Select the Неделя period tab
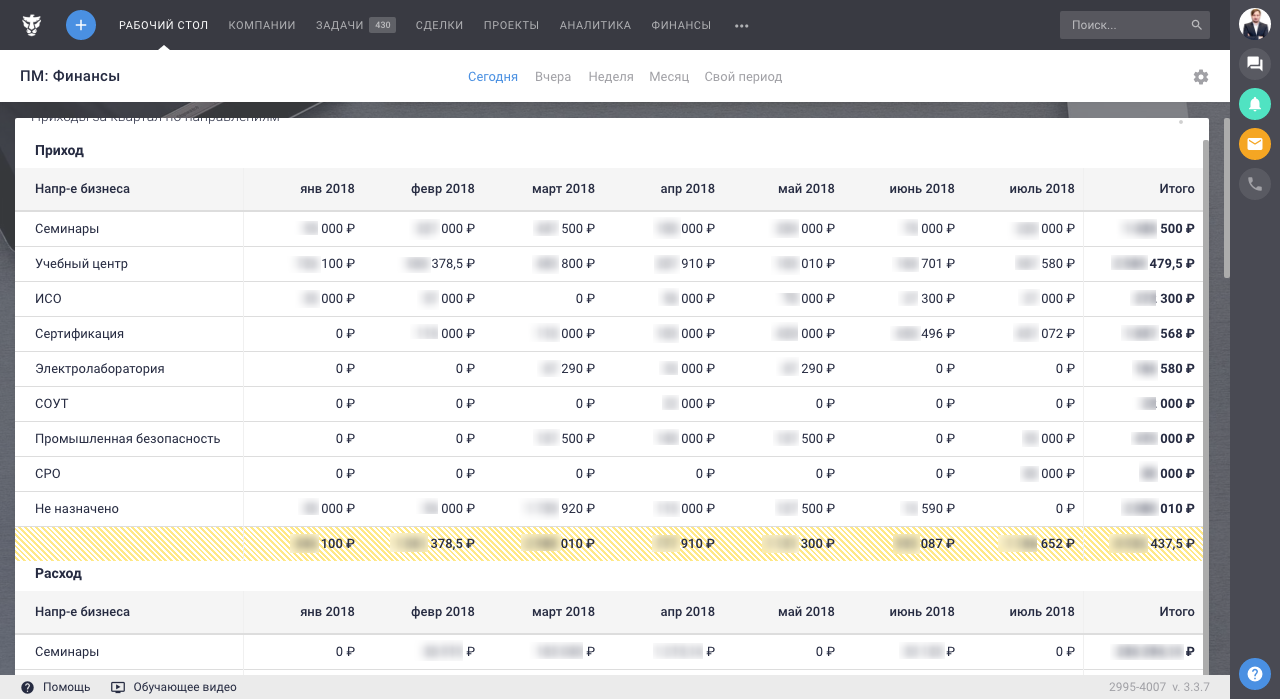This screenshot has height=699, width=1280. [x=611, y=77]
